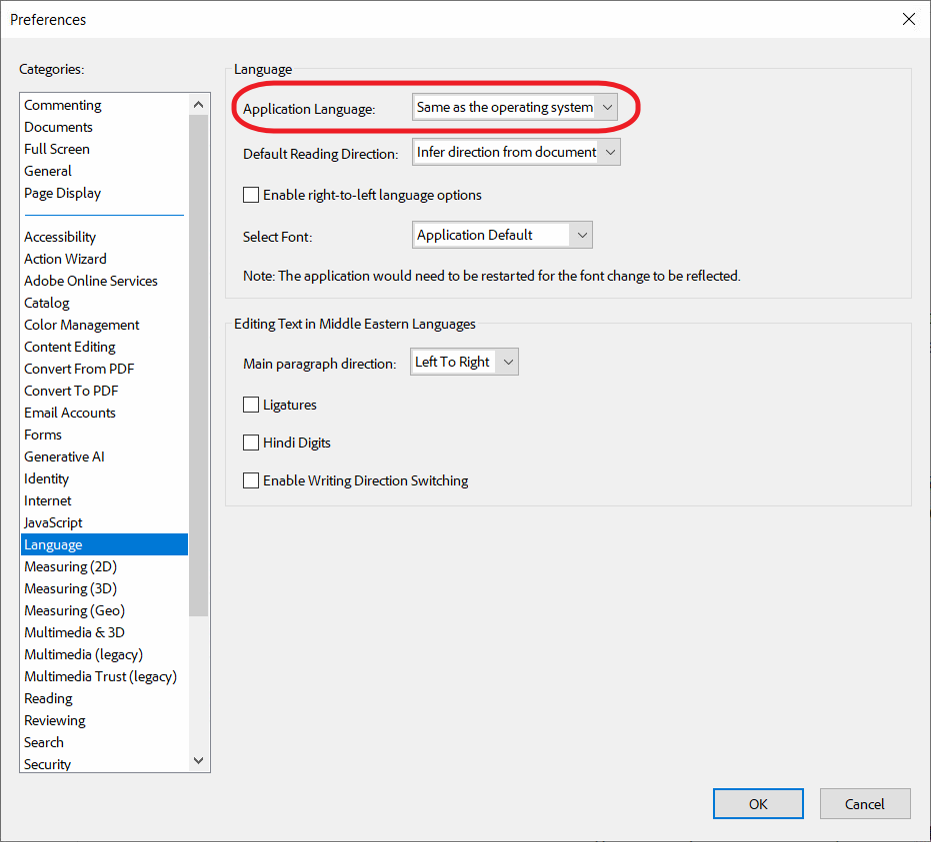Enable Hindi Digits
The height and width of the screenshot is (842, 931).
tap(251, 442)
